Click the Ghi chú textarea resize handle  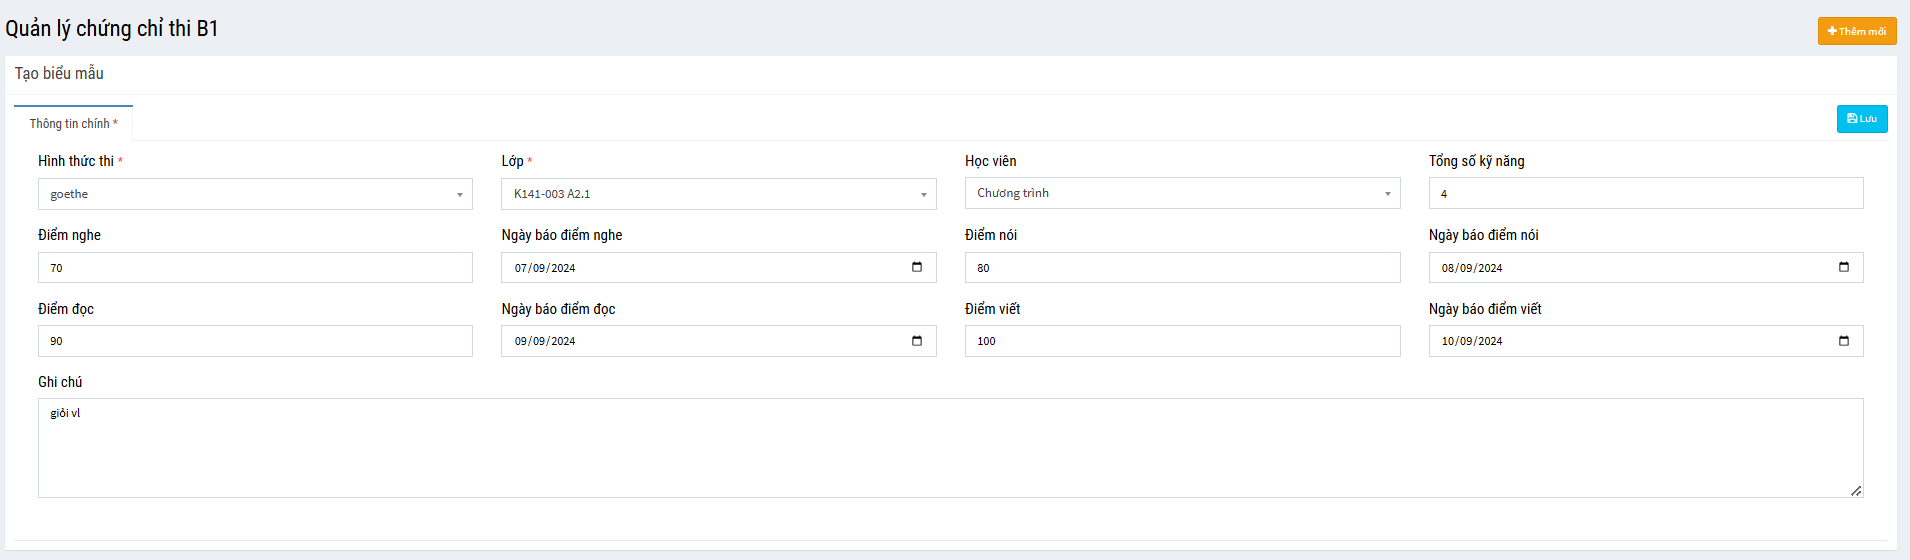(1856, 491)
